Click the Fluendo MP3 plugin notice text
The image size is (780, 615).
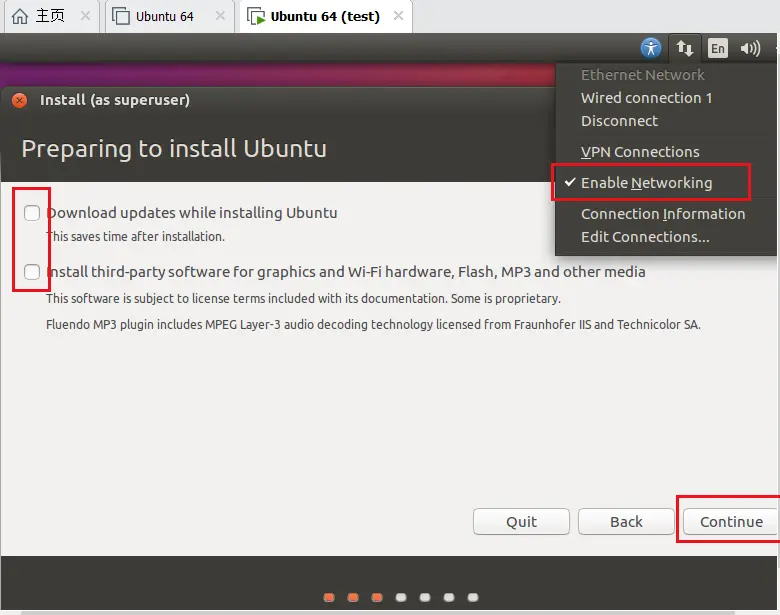[373, 324]
